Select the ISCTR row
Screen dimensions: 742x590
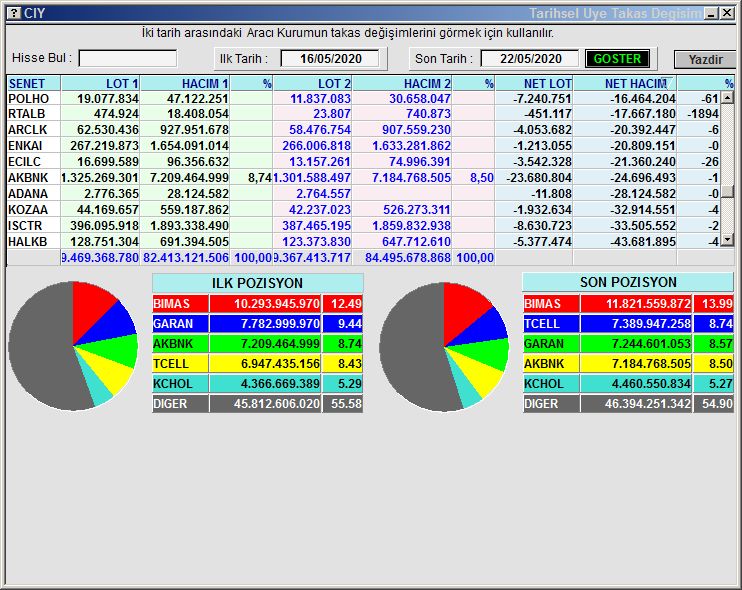pyautogui.click(x=363, y=226)
